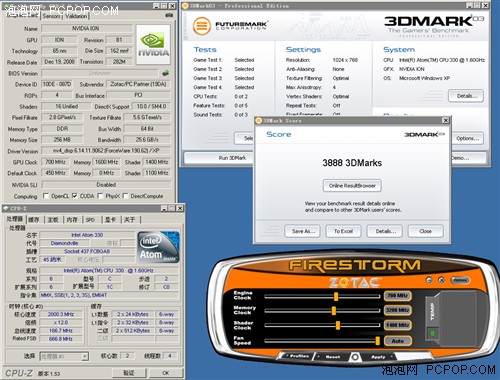Screen dimensions: 500x380
Task: Tick the PhysX checkbox
Action: 100,196
